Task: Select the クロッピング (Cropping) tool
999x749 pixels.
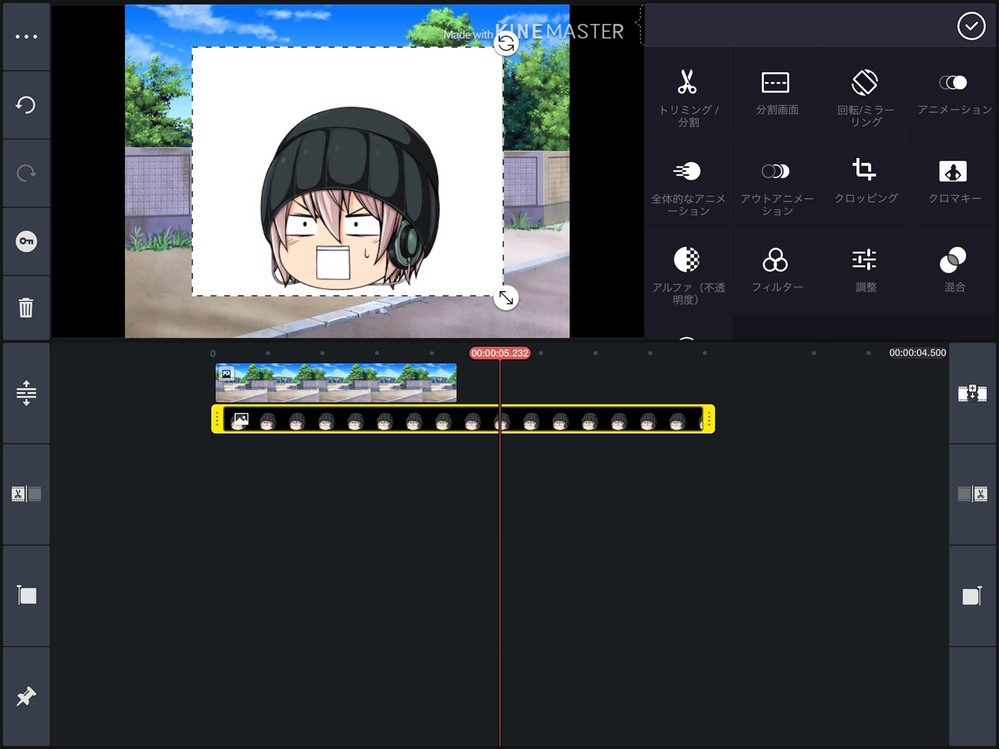Action: click(x=864, y=180)
